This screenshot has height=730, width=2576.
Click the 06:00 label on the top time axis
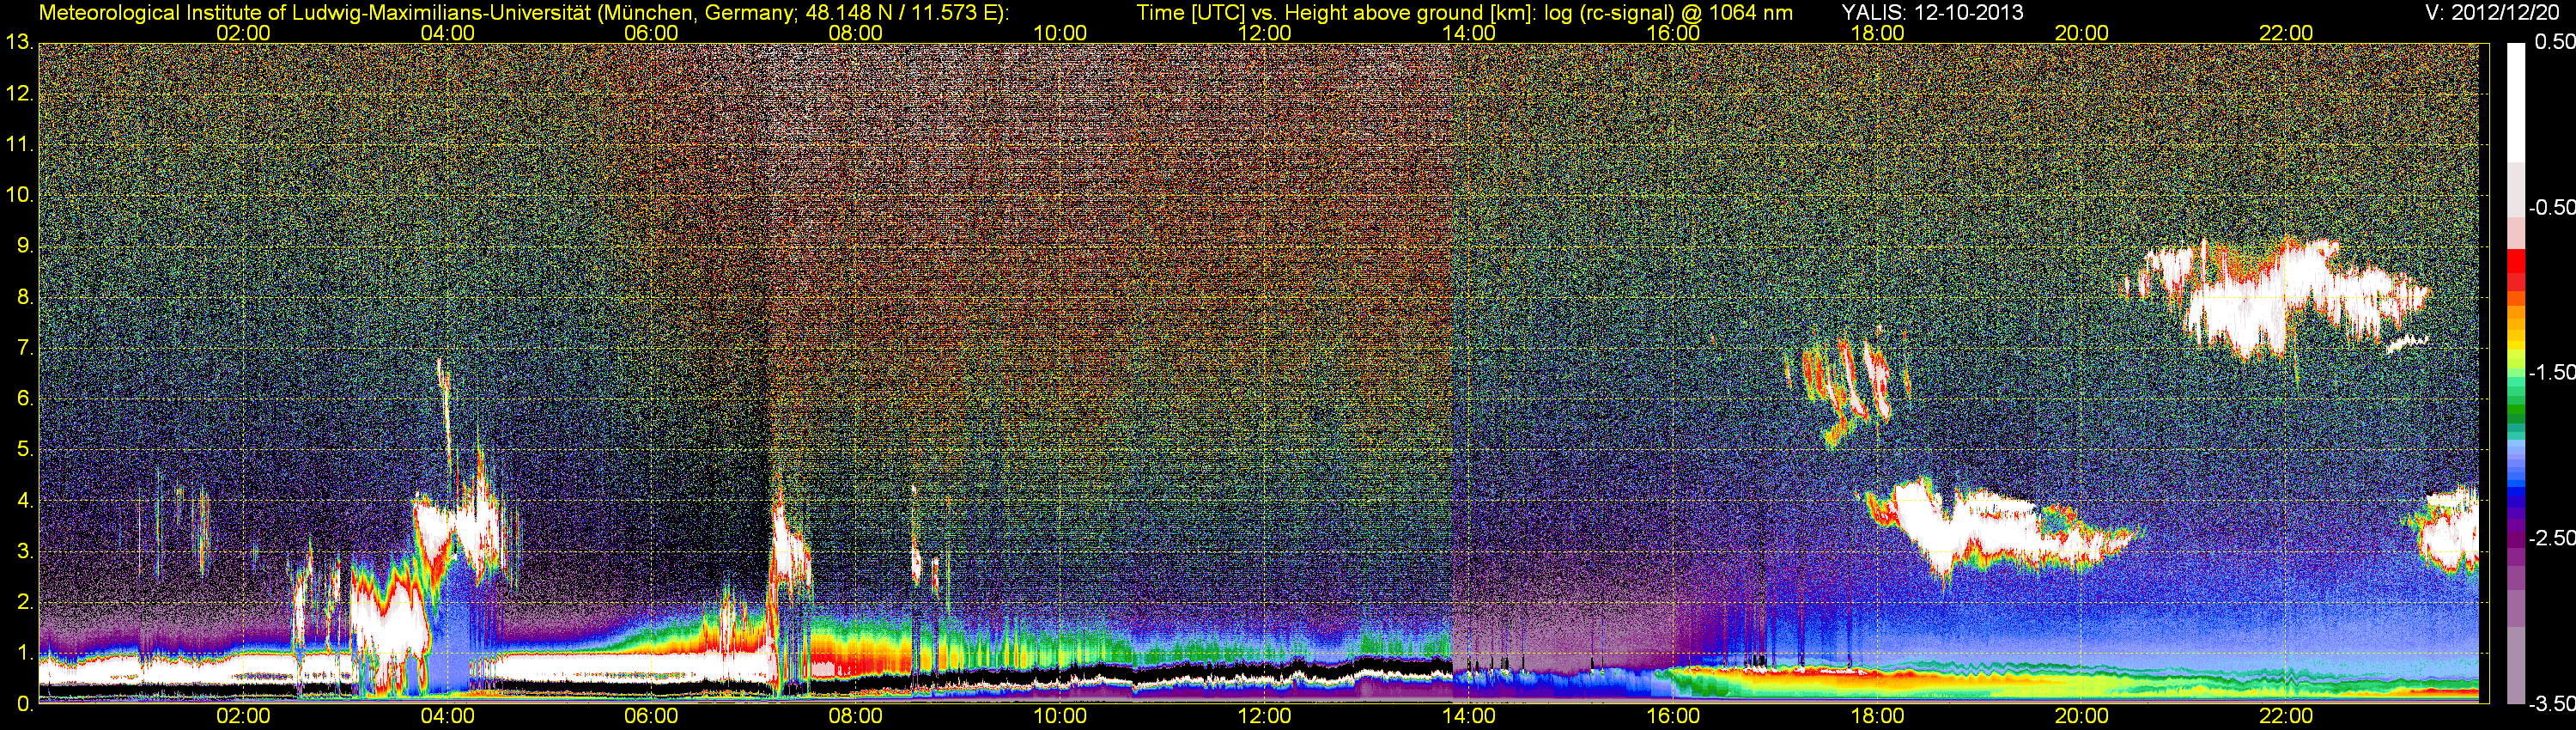pyautogui.click(x=651, y=33)
